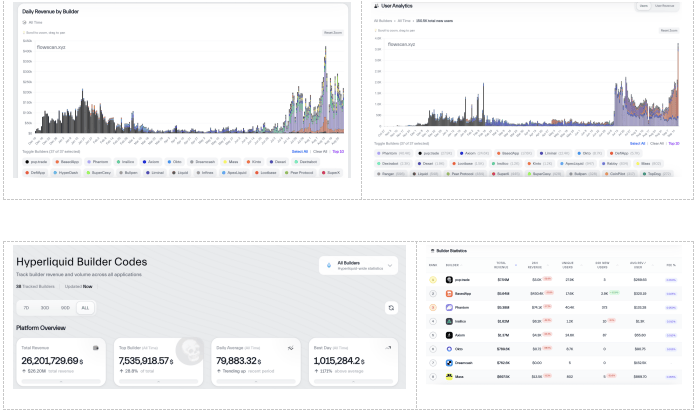Image resolution: width=695 pixels, height=416 pixels.
Task: Click the Insilico logo in Builder Statistics table
Action: coord(450,322)
